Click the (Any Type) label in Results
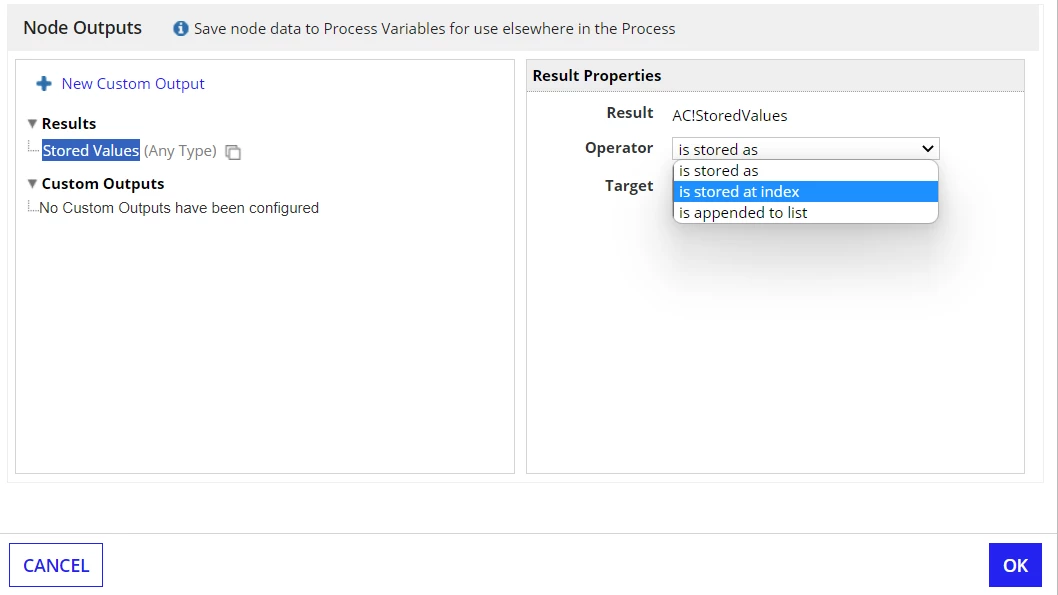1058x595 pixels. pyautogui.click(x=180, y=150)
